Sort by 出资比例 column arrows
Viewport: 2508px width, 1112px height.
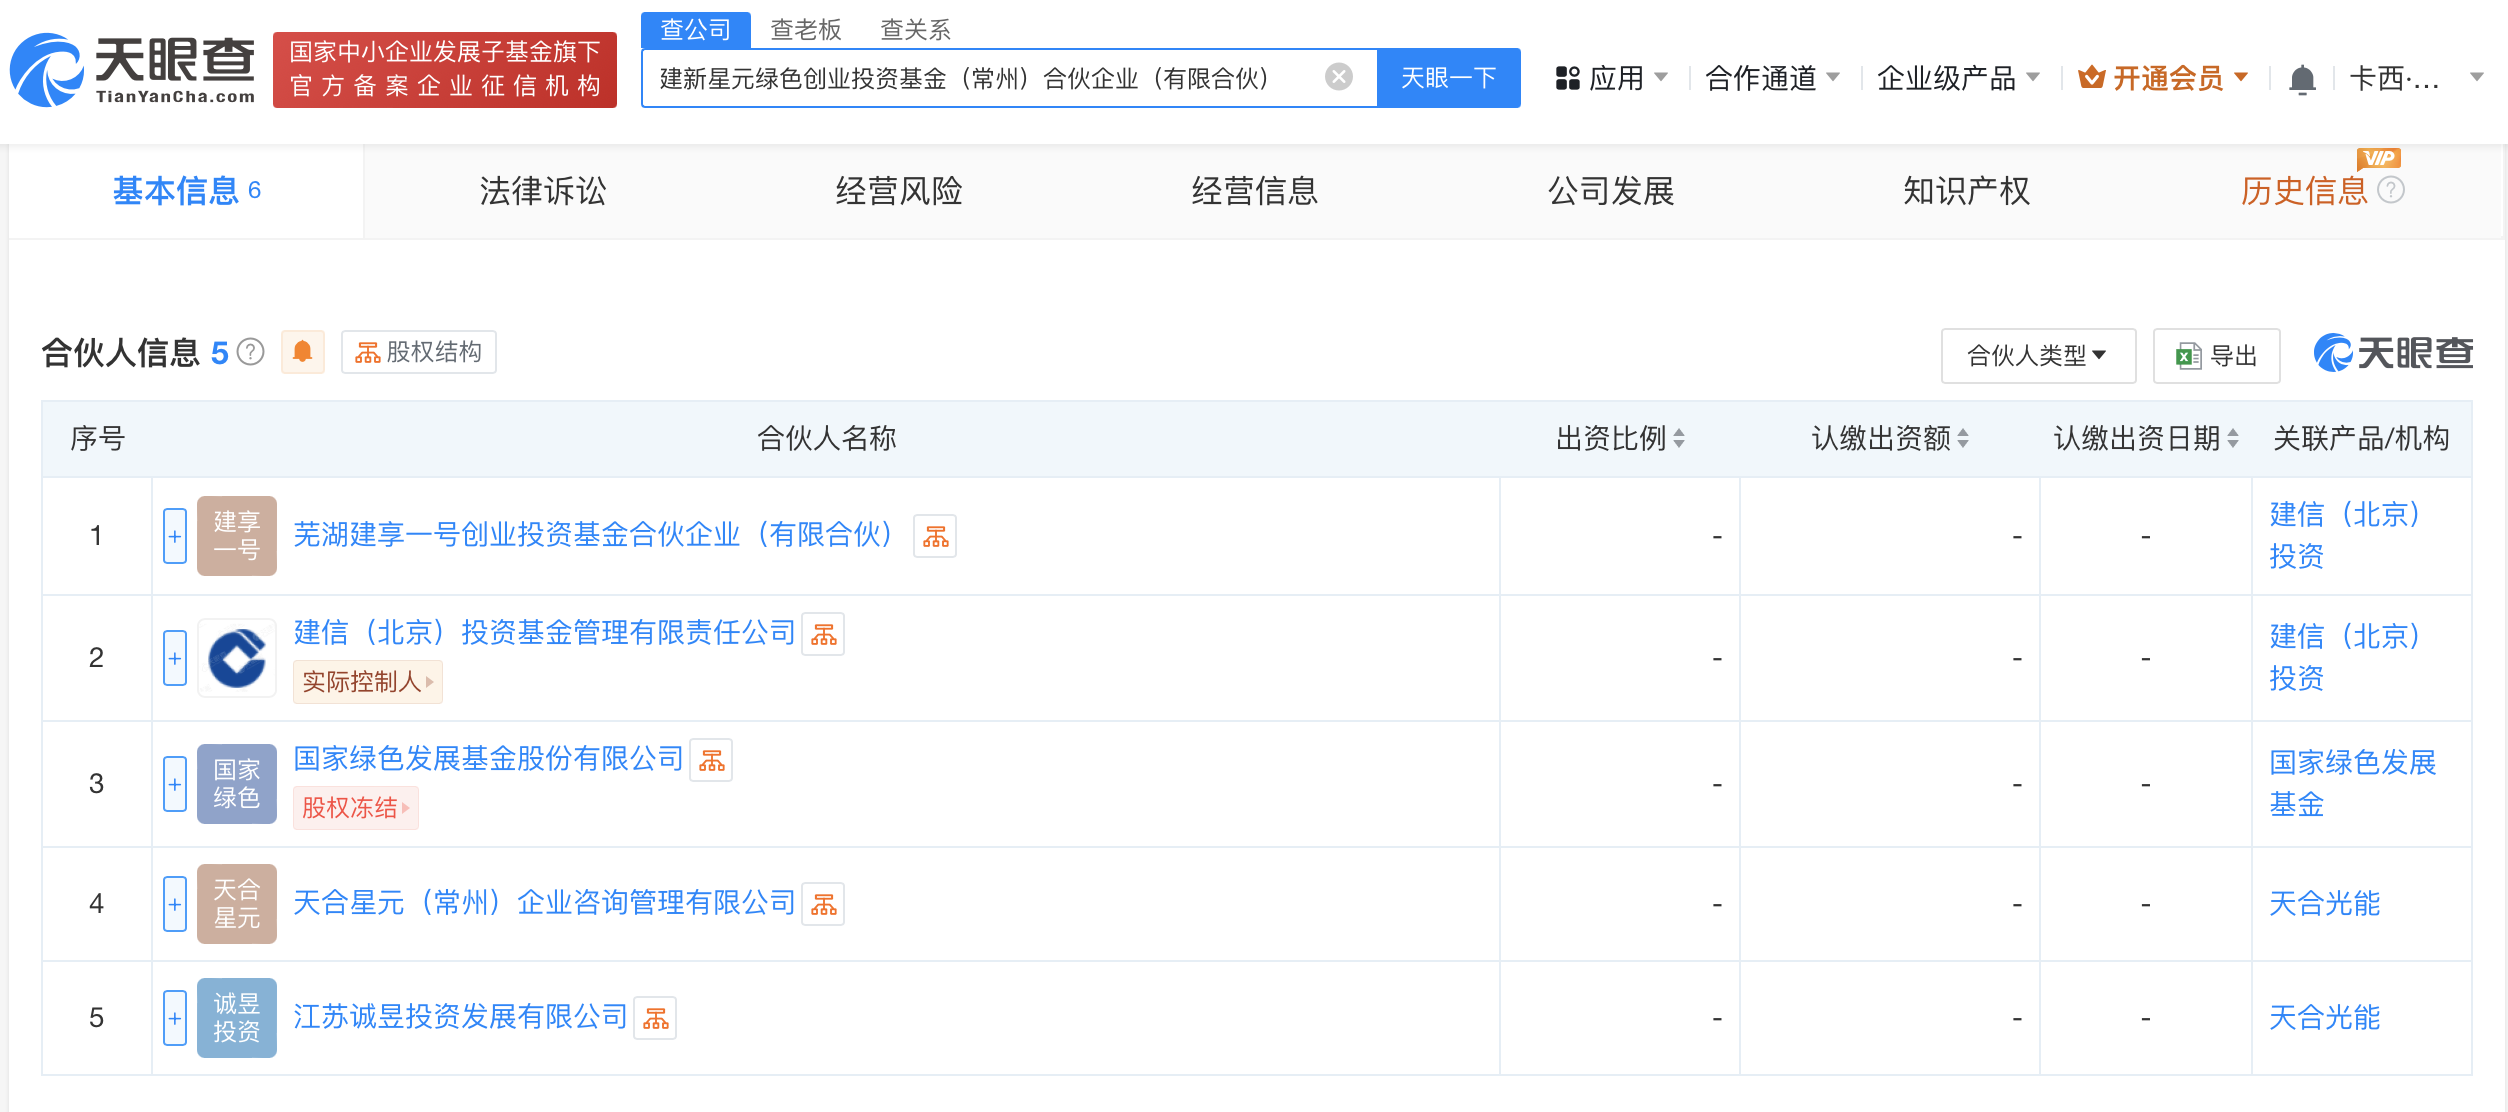pos(1679,439)
